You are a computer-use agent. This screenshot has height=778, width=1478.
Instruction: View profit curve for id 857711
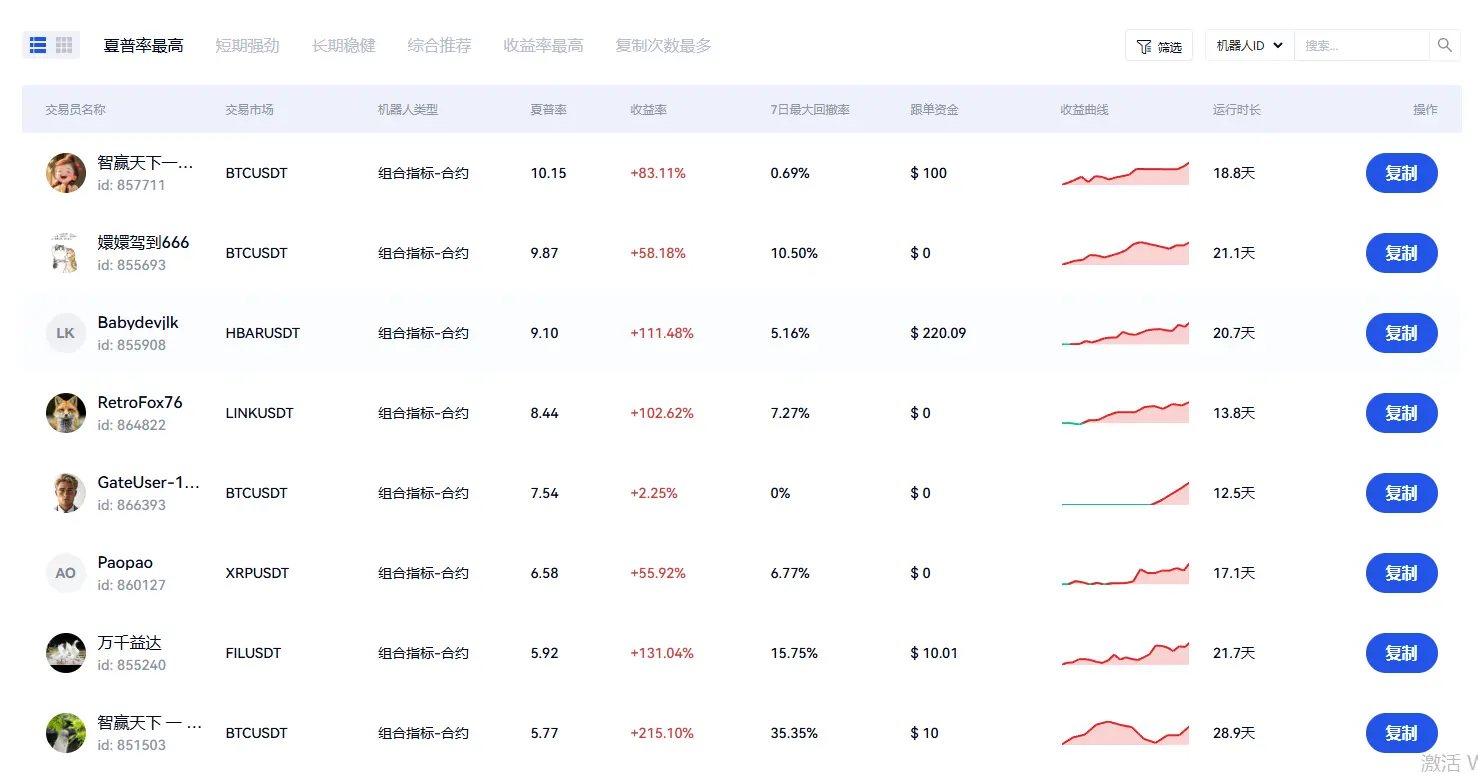1125,173
